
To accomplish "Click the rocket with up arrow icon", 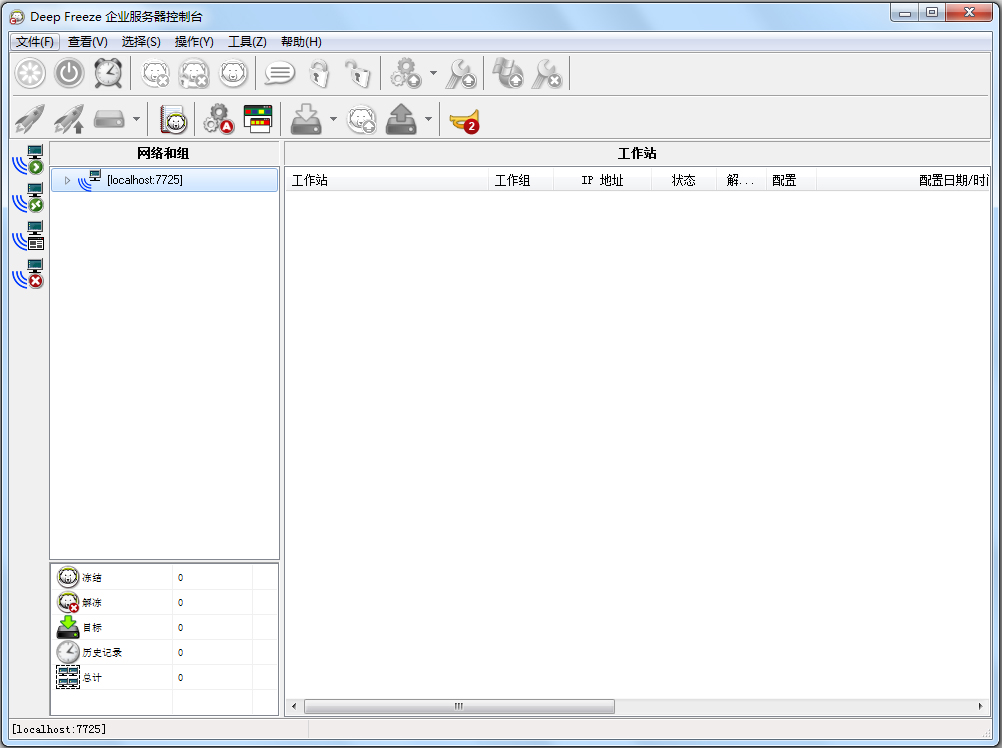I will point(69,119).
